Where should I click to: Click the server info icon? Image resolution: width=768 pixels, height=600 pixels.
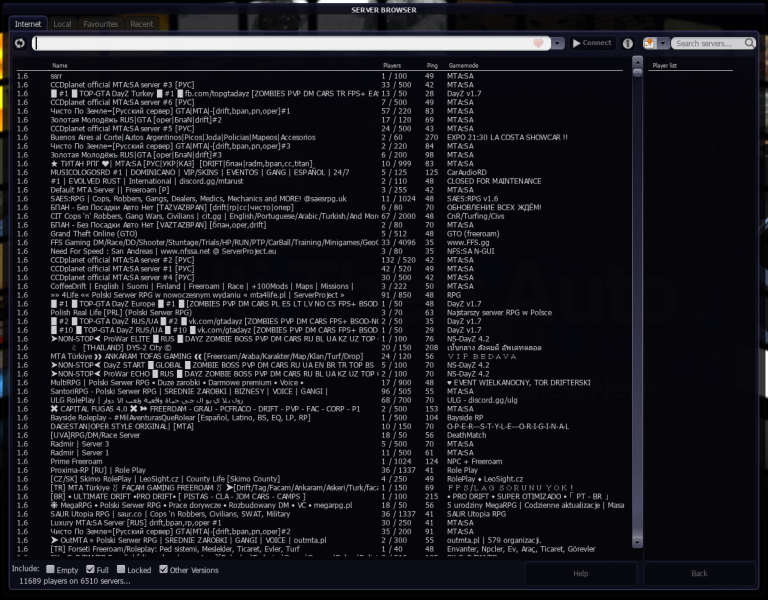pyautogui.click(x=628, y=43)
